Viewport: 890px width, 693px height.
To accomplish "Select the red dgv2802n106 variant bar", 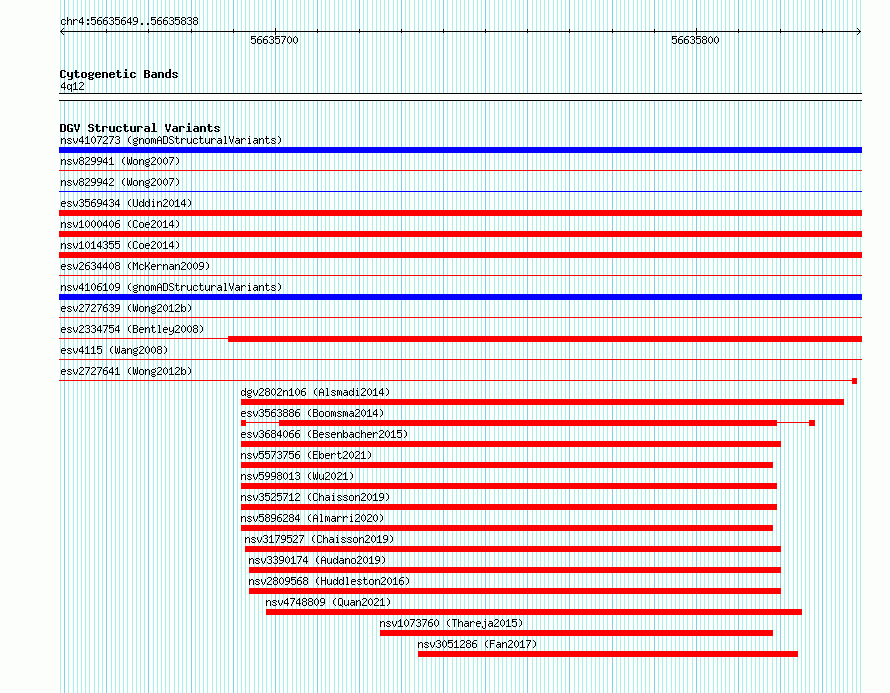I will pos(542,402).
